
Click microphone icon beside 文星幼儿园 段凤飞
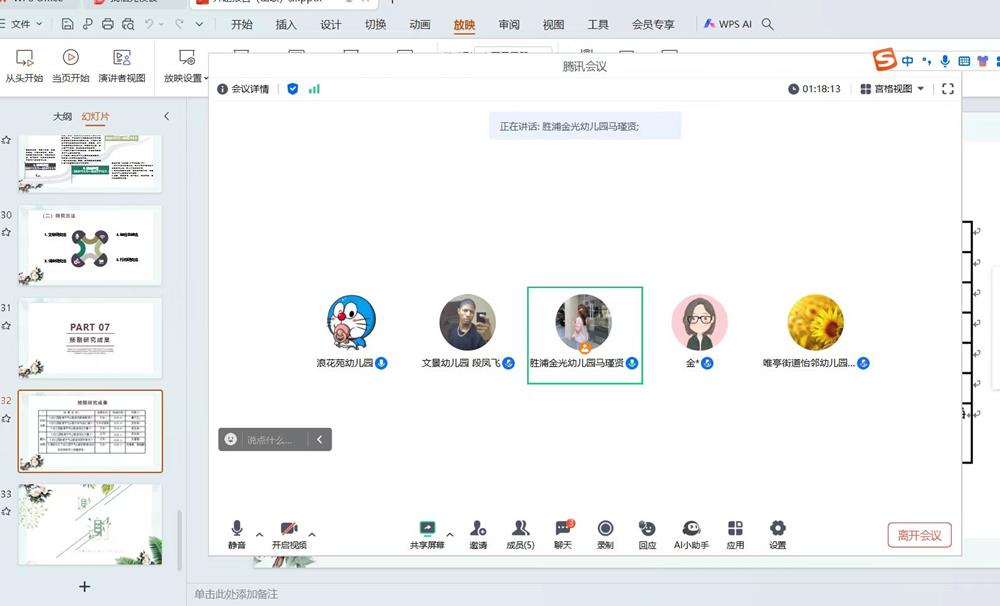pyautogui.click(x=509, y=363)
